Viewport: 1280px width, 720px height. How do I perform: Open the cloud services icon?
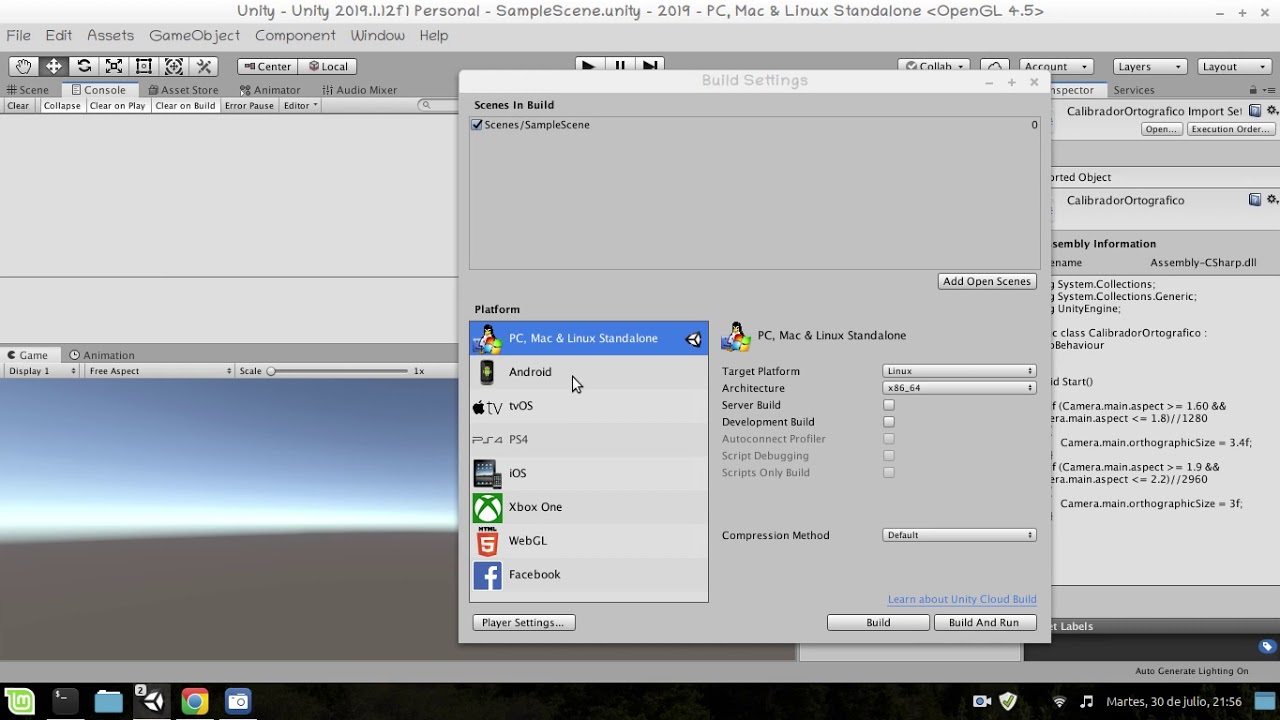point(994,66)
